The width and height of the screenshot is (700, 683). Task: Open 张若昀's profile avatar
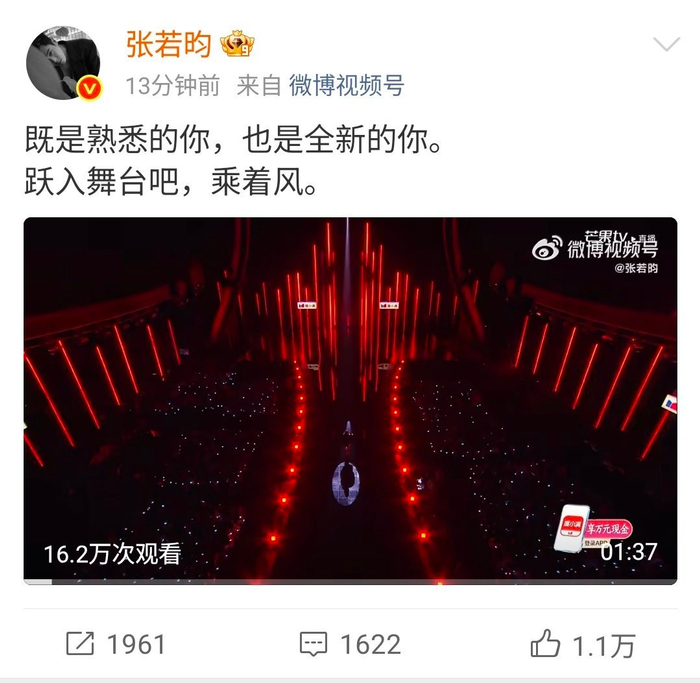pos(63,62)
